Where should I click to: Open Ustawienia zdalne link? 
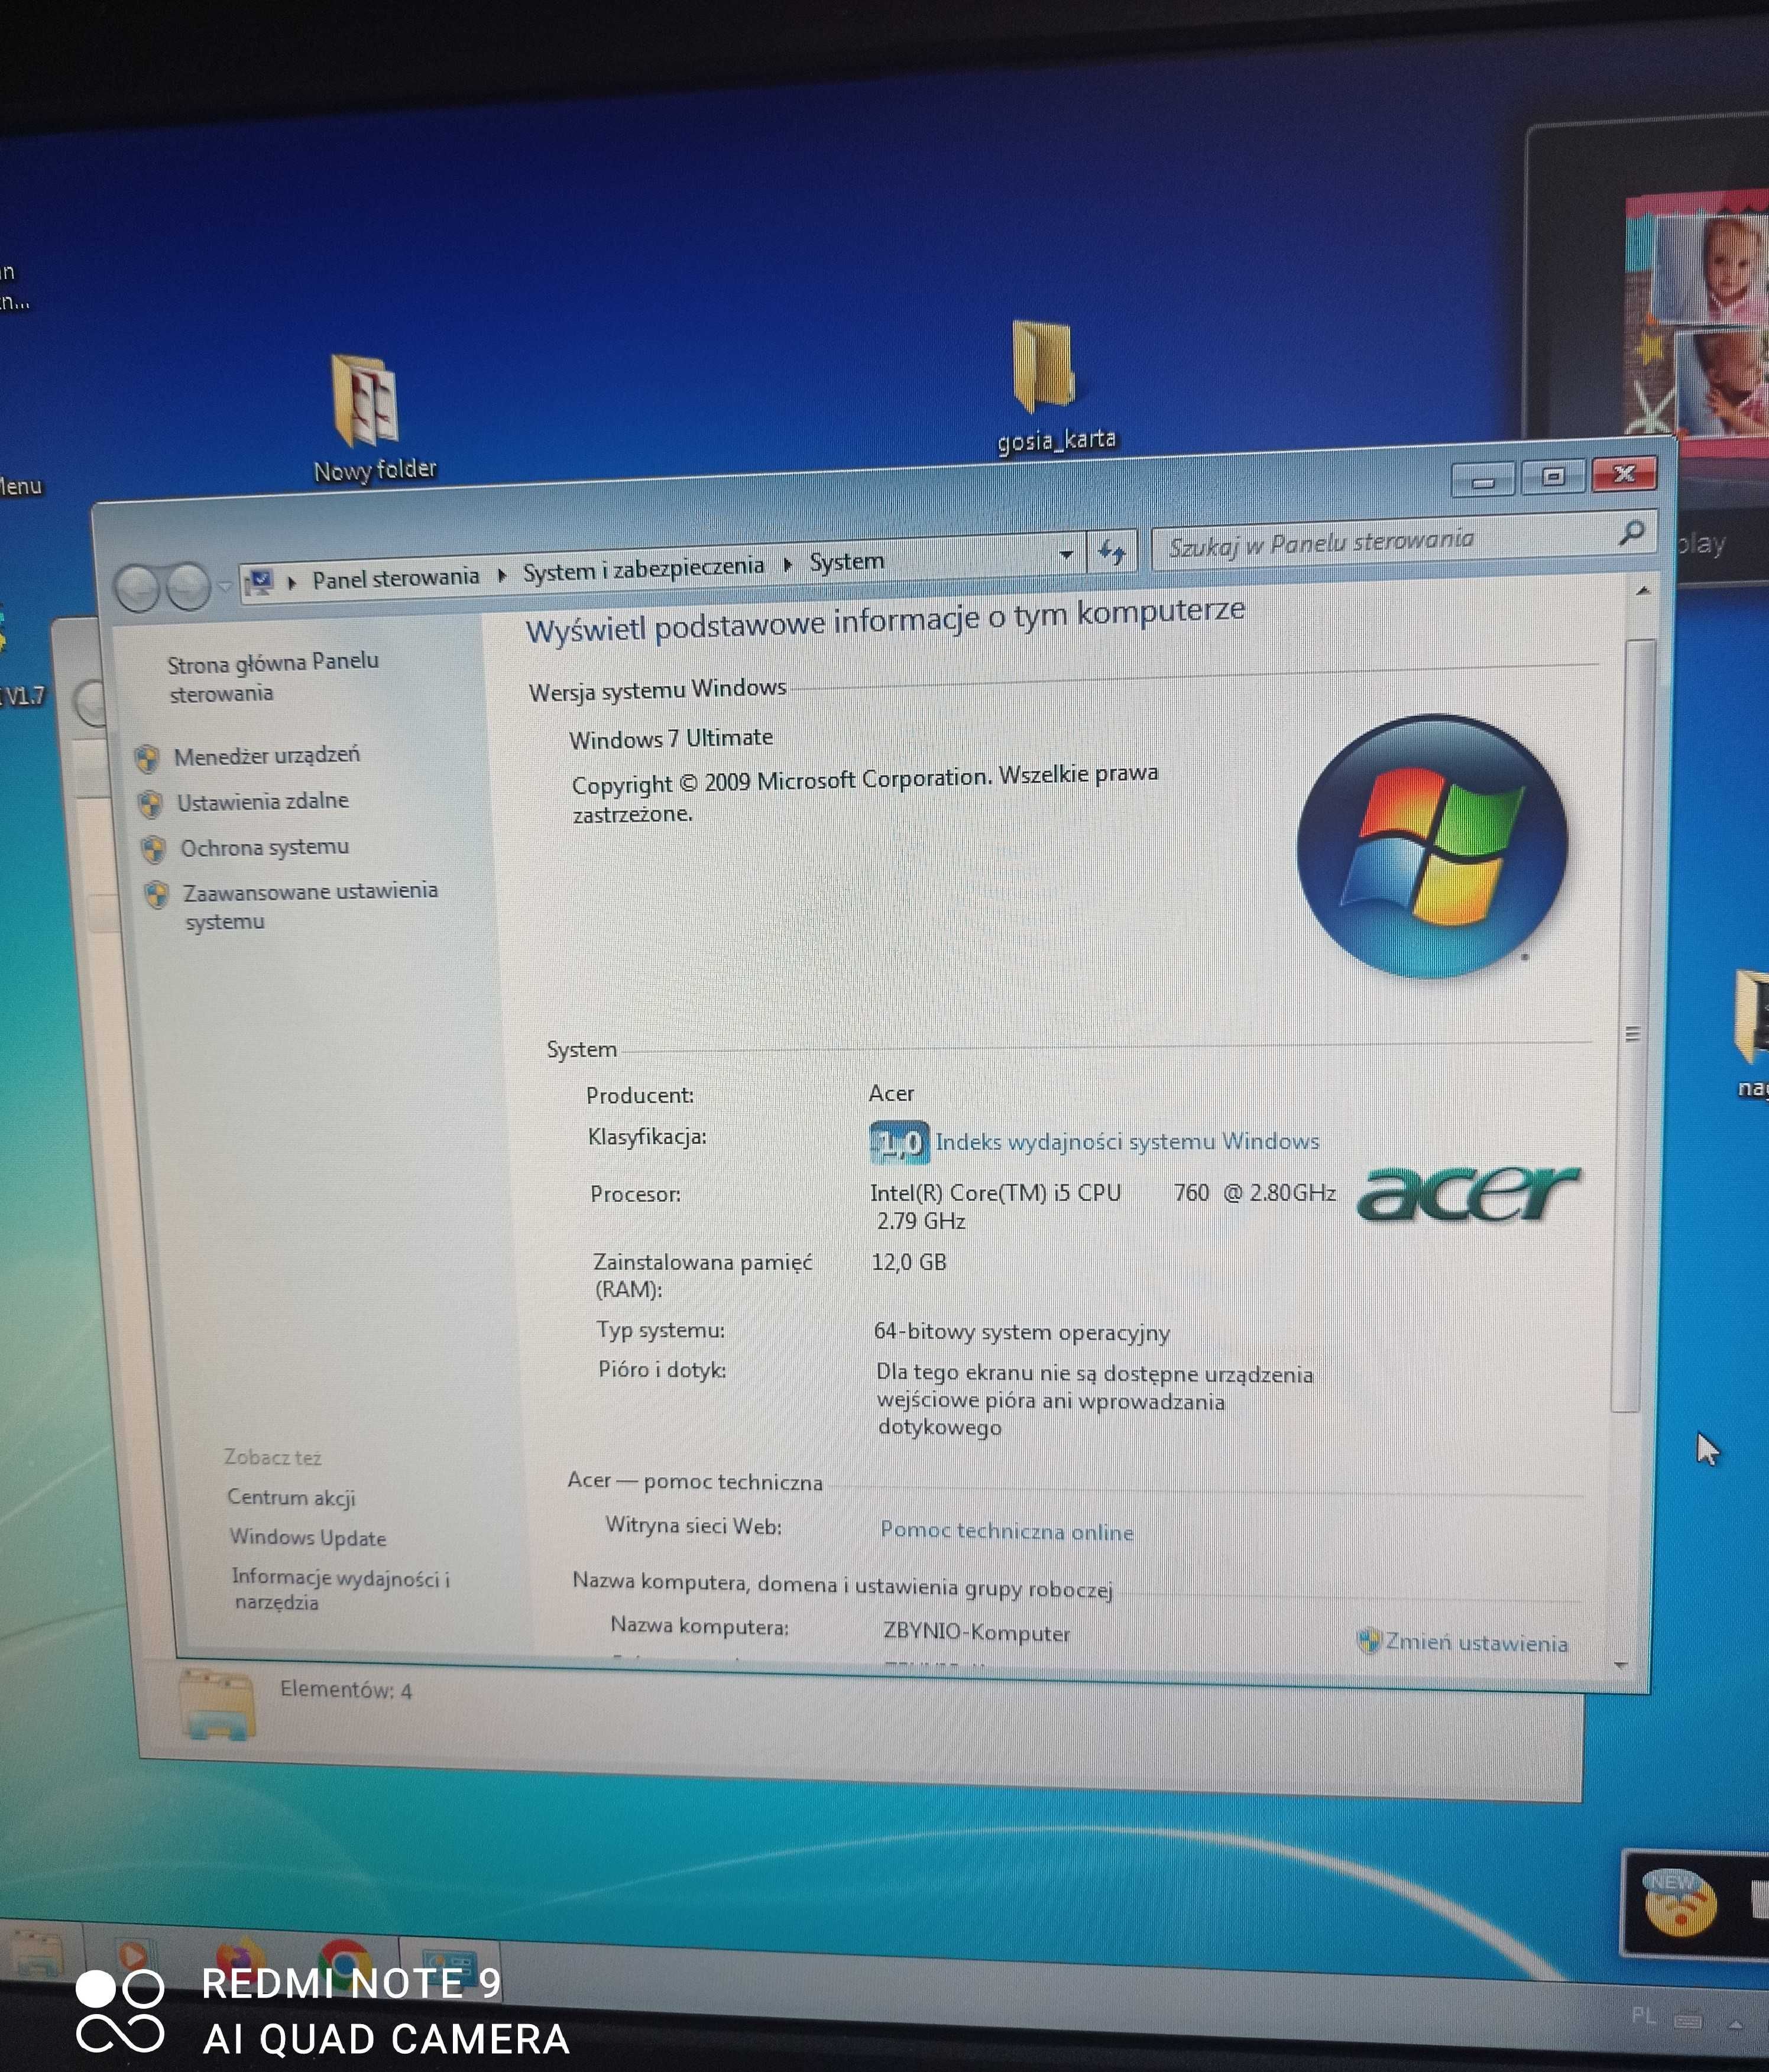tap(263, 802)
